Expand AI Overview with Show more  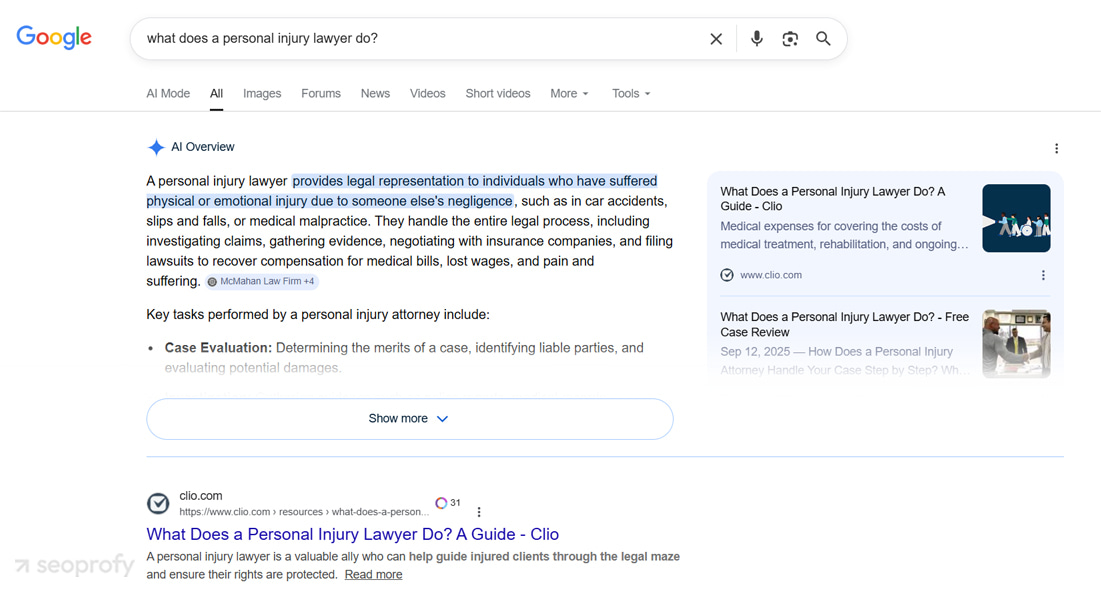pos(409,419)
